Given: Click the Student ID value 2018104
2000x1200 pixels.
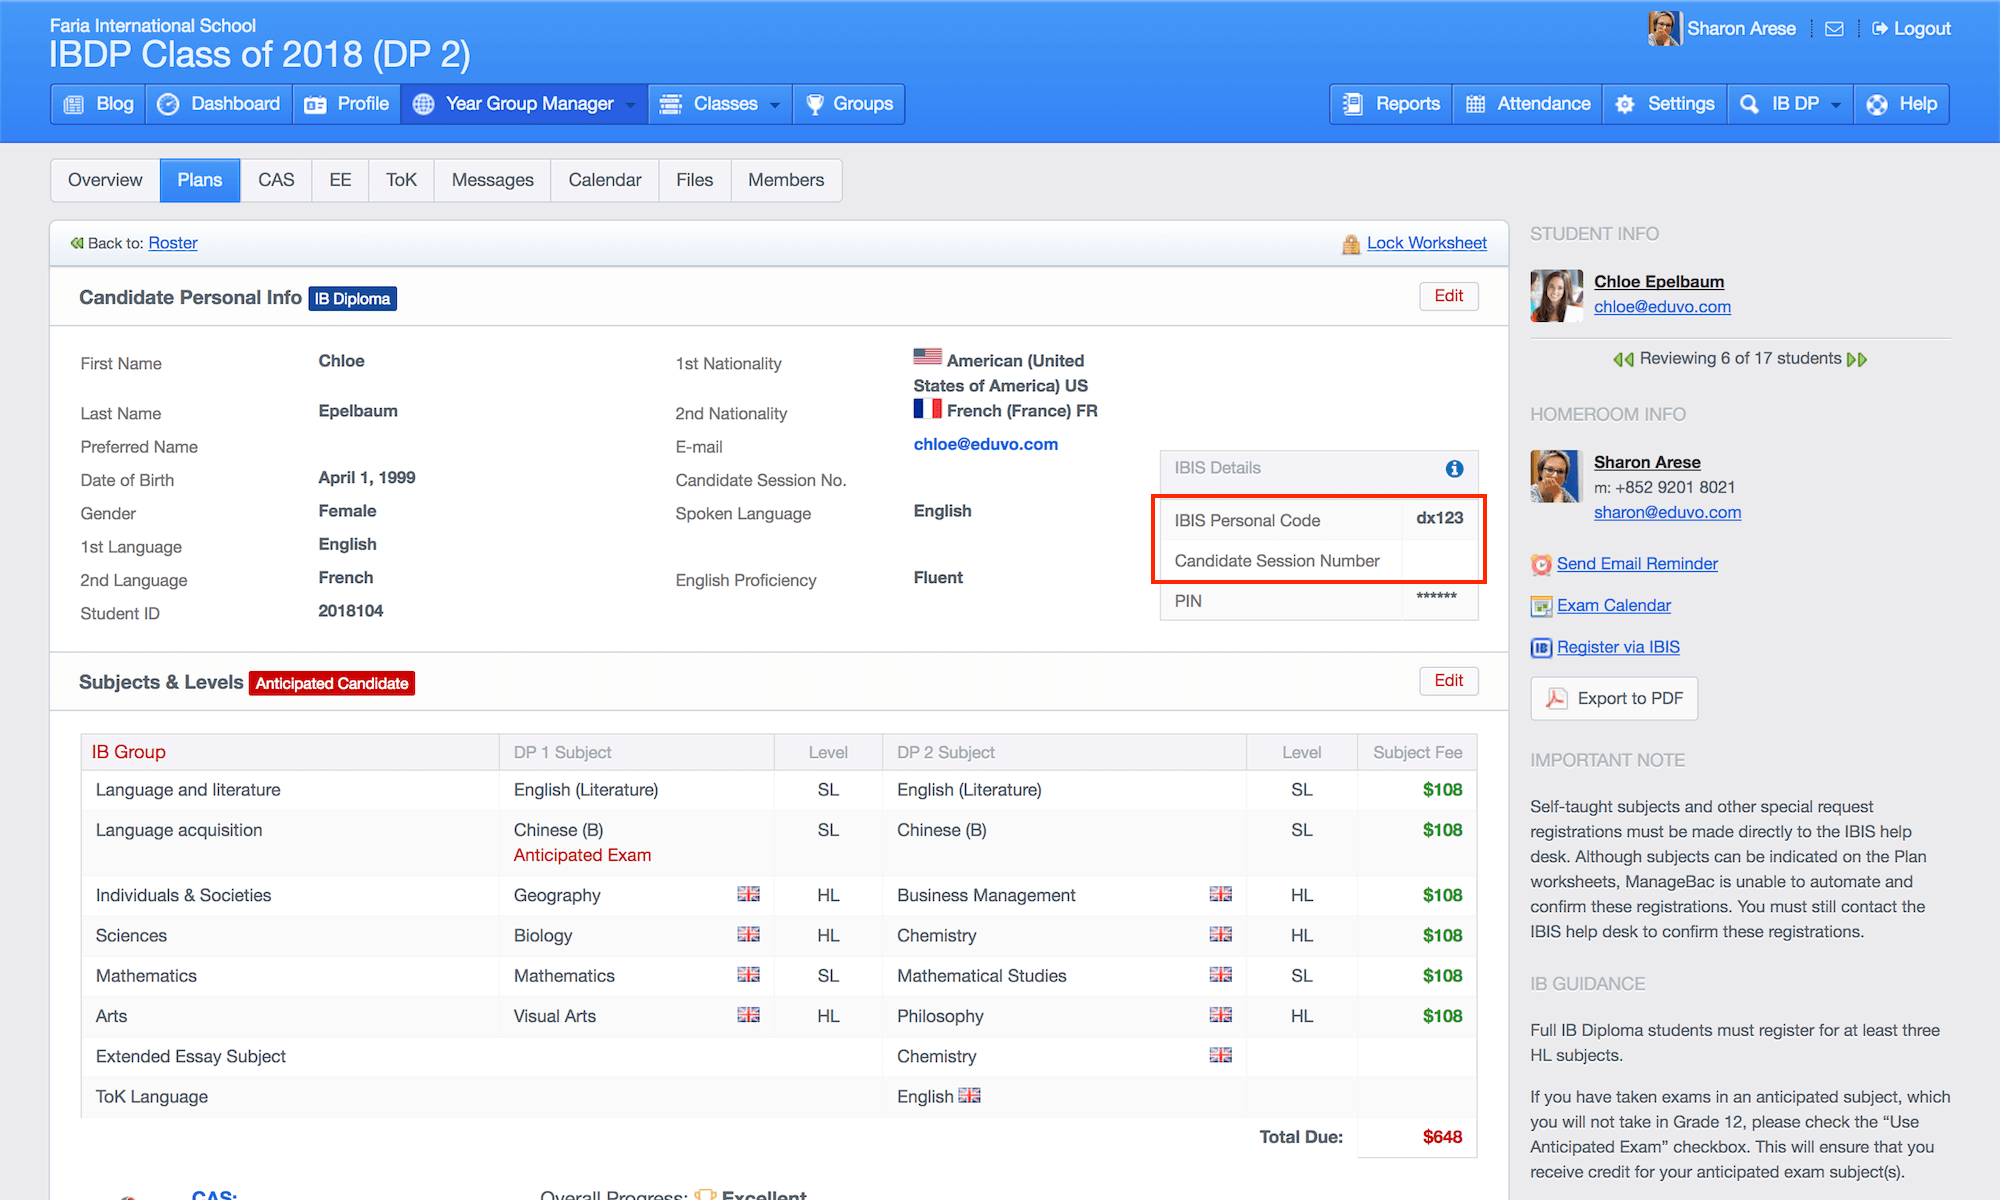Looking at the screenshot, I should pyautogui.click(x=351, y=611).
